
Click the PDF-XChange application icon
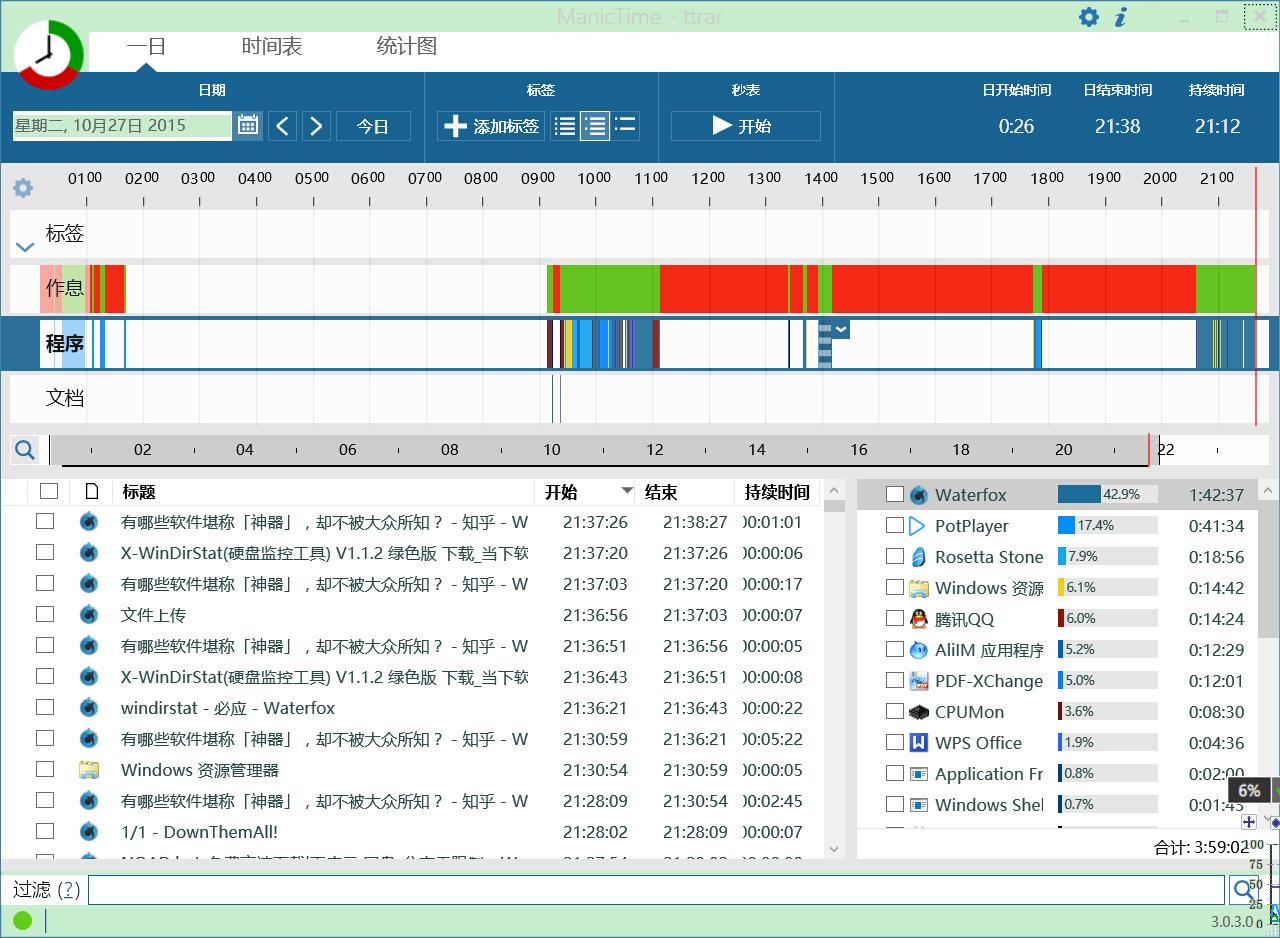[919, 681]
